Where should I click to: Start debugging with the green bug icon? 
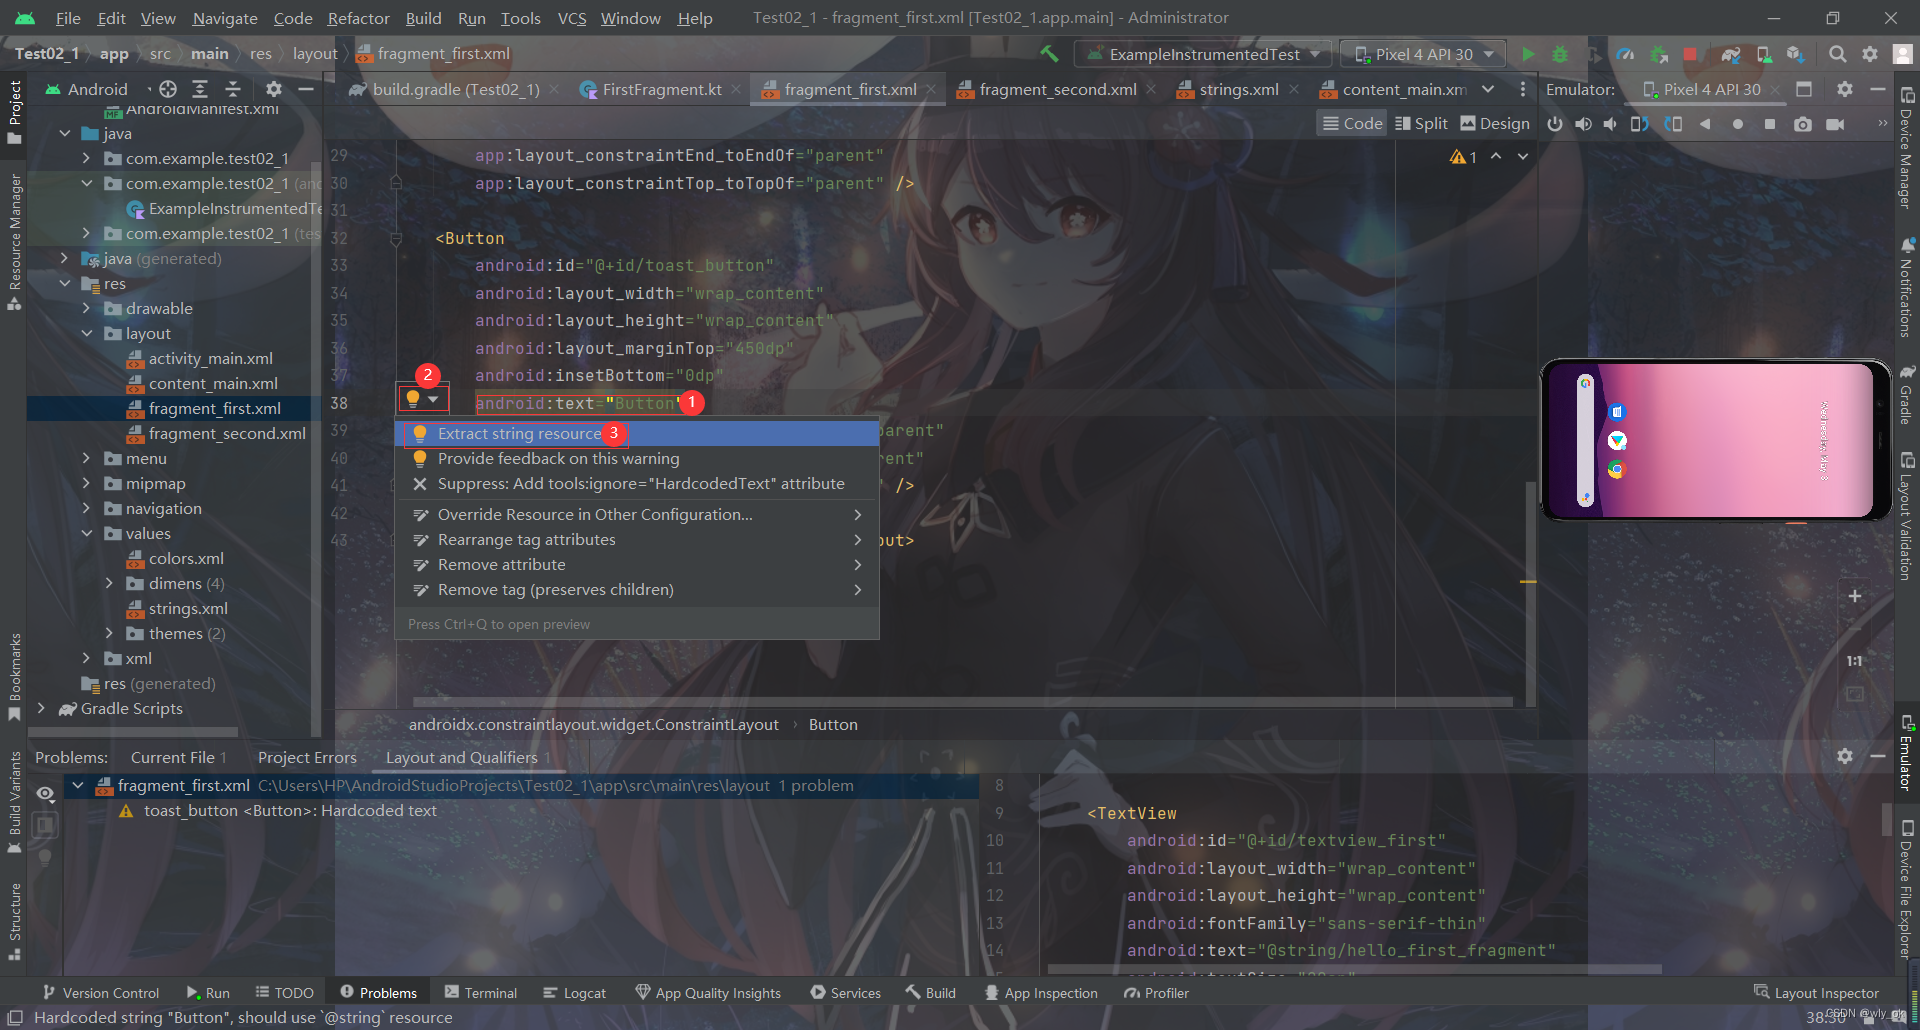(1560, 54)
